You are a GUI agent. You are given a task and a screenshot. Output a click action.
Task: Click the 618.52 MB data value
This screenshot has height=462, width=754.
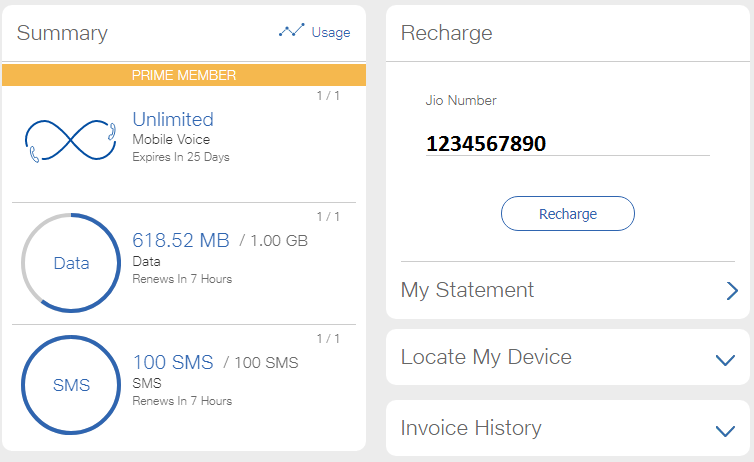pos(181,240)
